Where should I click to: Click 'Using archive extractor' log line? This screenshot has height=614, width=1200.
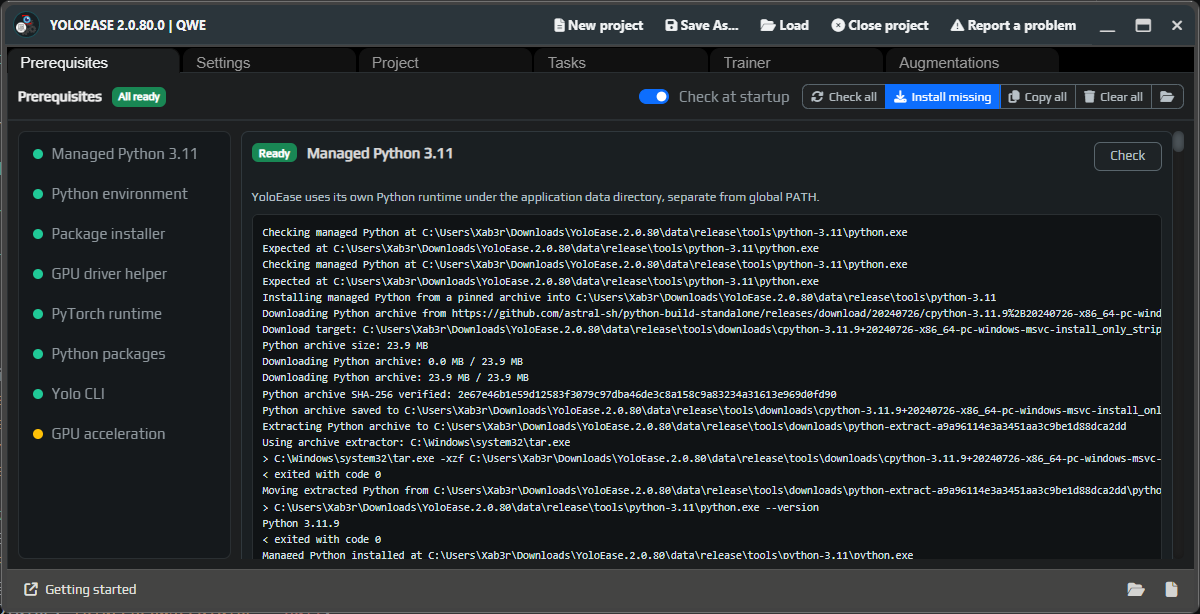tap(416, 442)
